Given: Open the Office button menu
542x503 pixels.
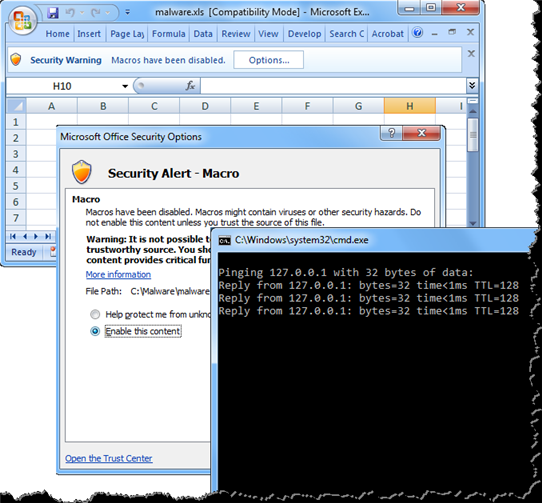Looking at the screenshot, I should 22,20.
